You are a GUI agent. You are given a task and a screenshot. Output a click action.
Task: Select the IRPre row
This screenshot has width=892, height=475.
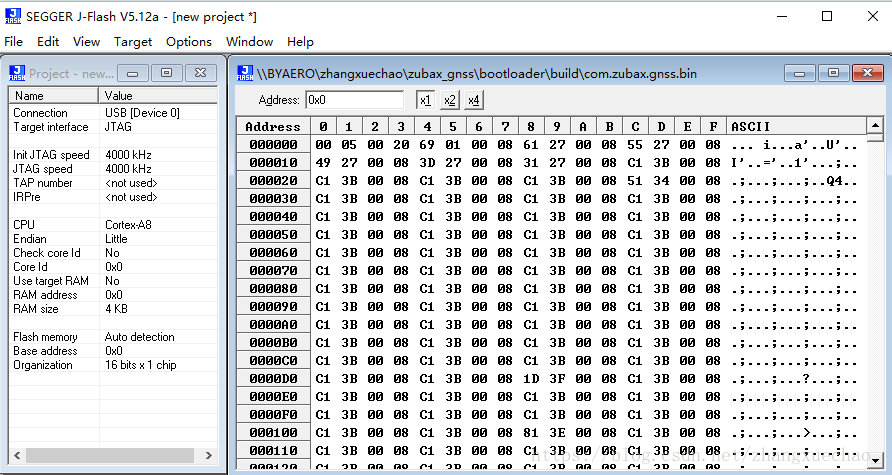(x=113, y=197)
